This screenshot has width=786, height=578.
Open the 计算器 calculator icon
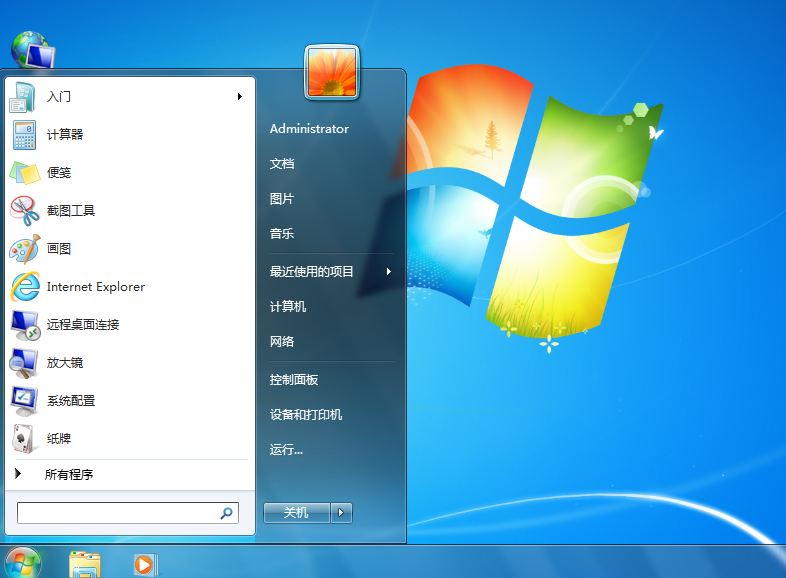pyautogui.click(x=25, y=134)
